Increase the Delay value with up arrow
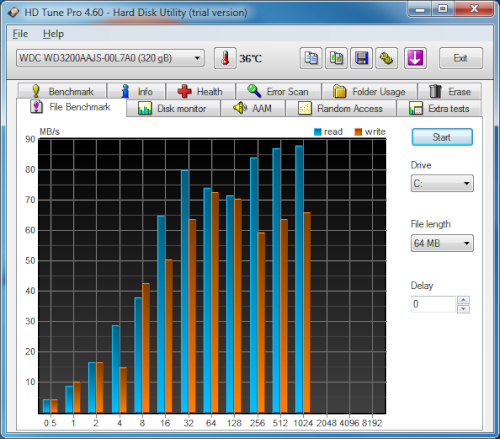500x439 pixels. pyautogui.click(x=463, y=300)
